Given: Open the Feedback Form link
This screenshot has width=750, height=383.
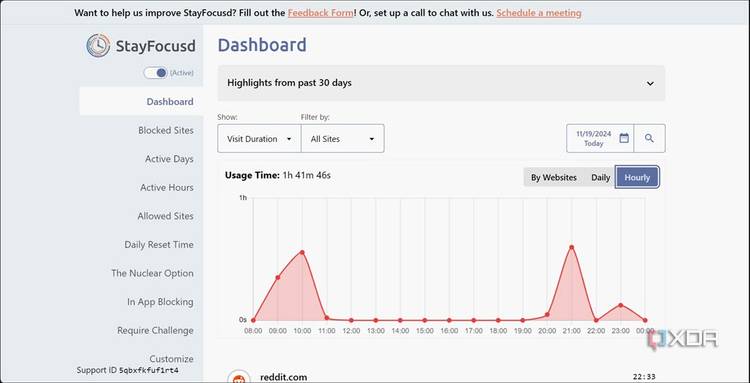Looking at the screenshot, I should pyautogui.click(x=321, y=13).
